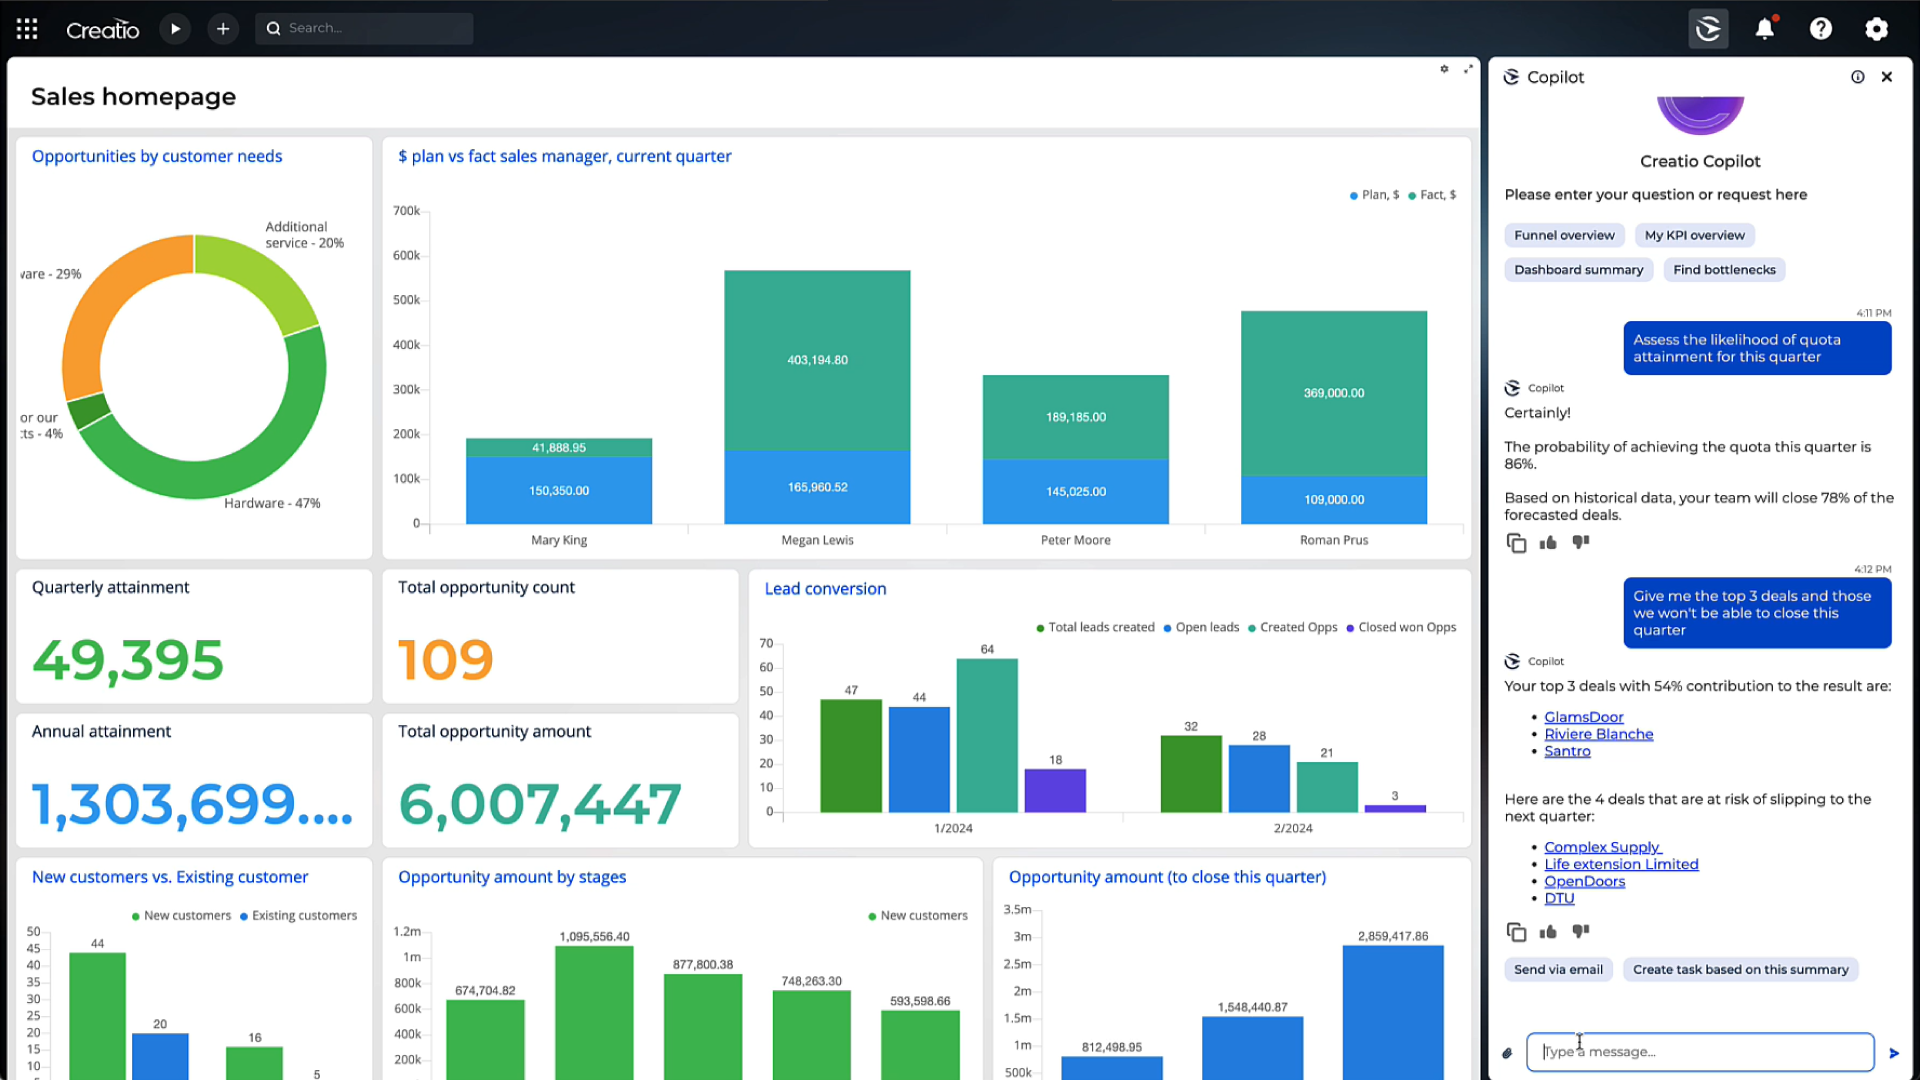Click the Creatio grid/apps menu icon
The image size is (1920, 1080).
tap(25, 28)
